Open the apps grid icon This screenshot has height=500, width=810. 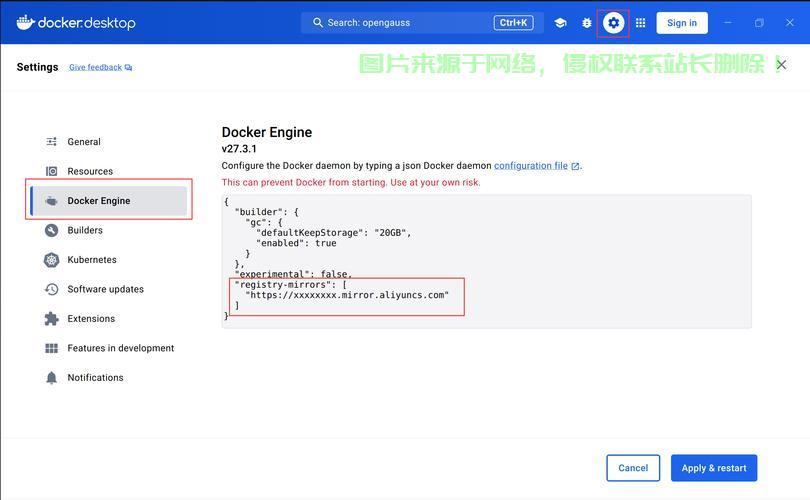[x=641, y=23]
